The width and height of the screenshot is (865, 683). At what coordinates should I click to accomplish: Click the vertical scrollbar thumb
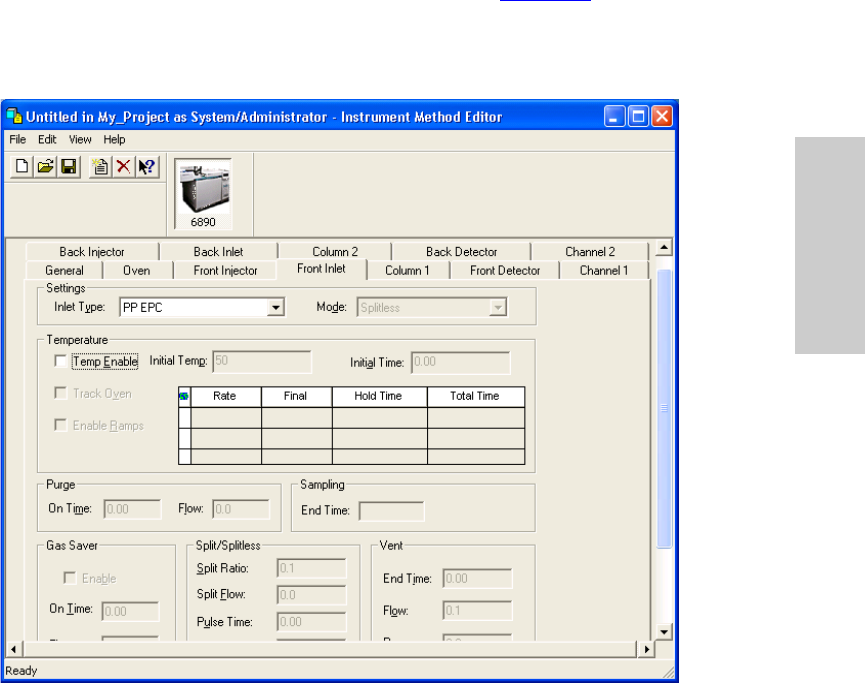click(664, 408)
